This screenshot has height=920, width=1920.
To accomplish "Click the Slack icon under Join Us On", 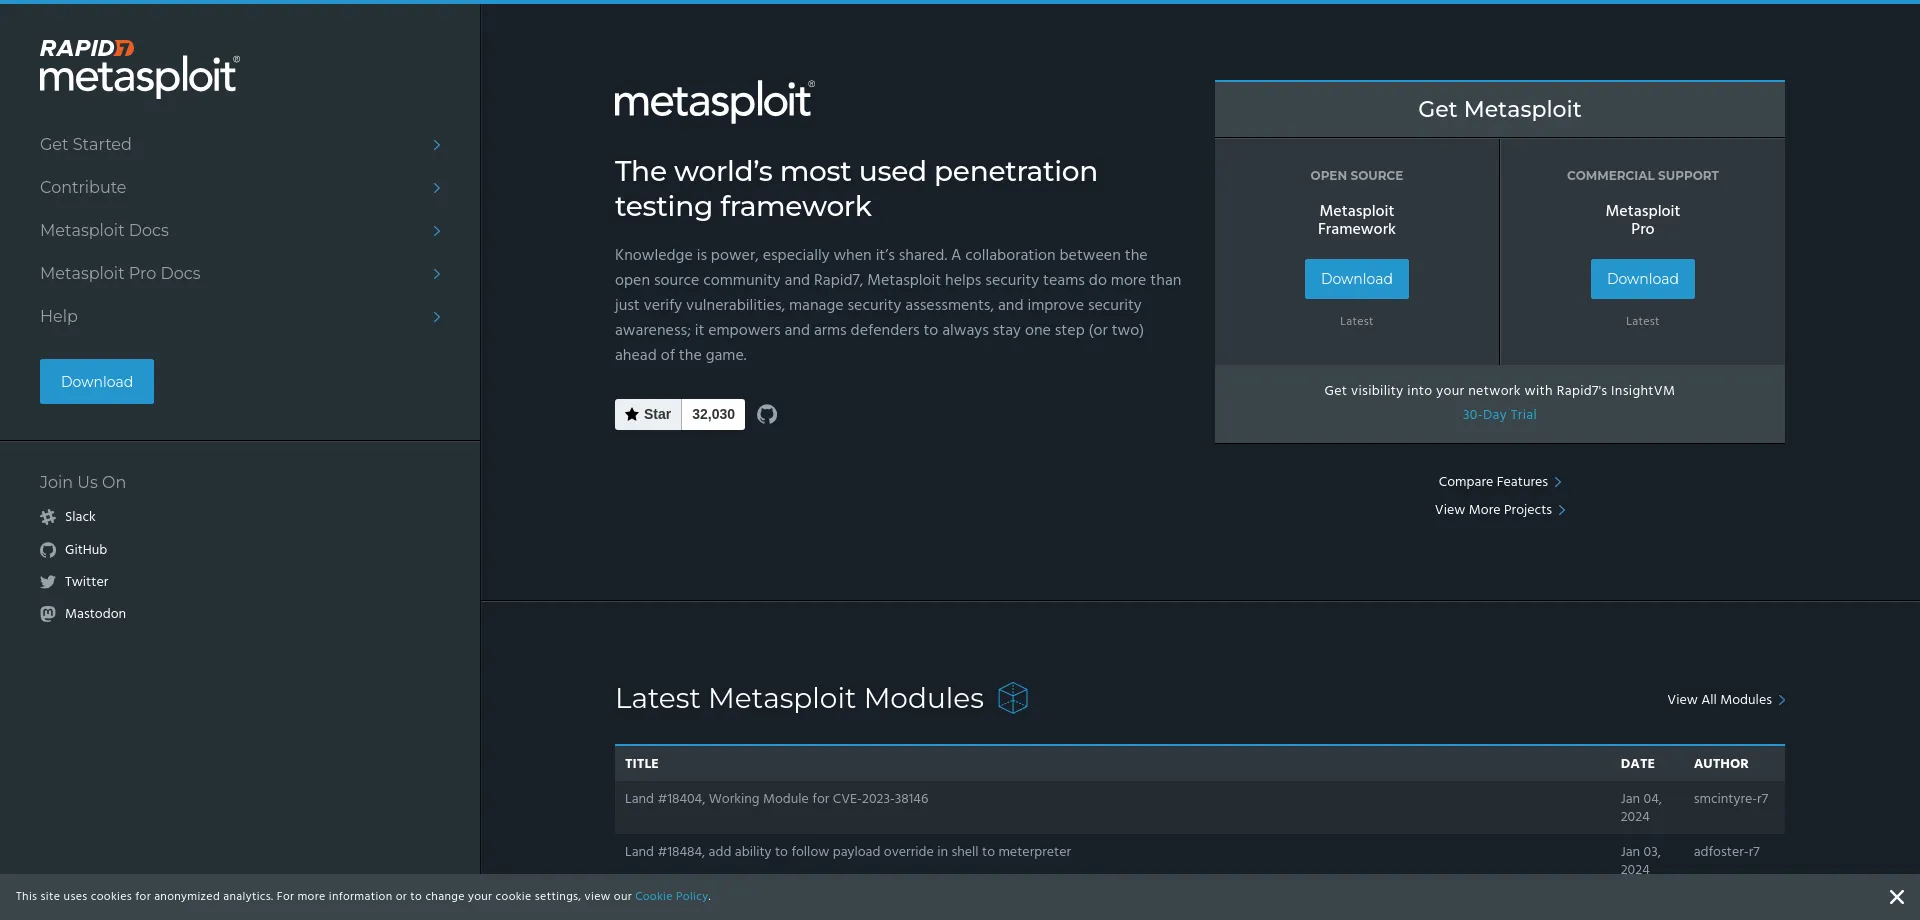I will [48, 517].
